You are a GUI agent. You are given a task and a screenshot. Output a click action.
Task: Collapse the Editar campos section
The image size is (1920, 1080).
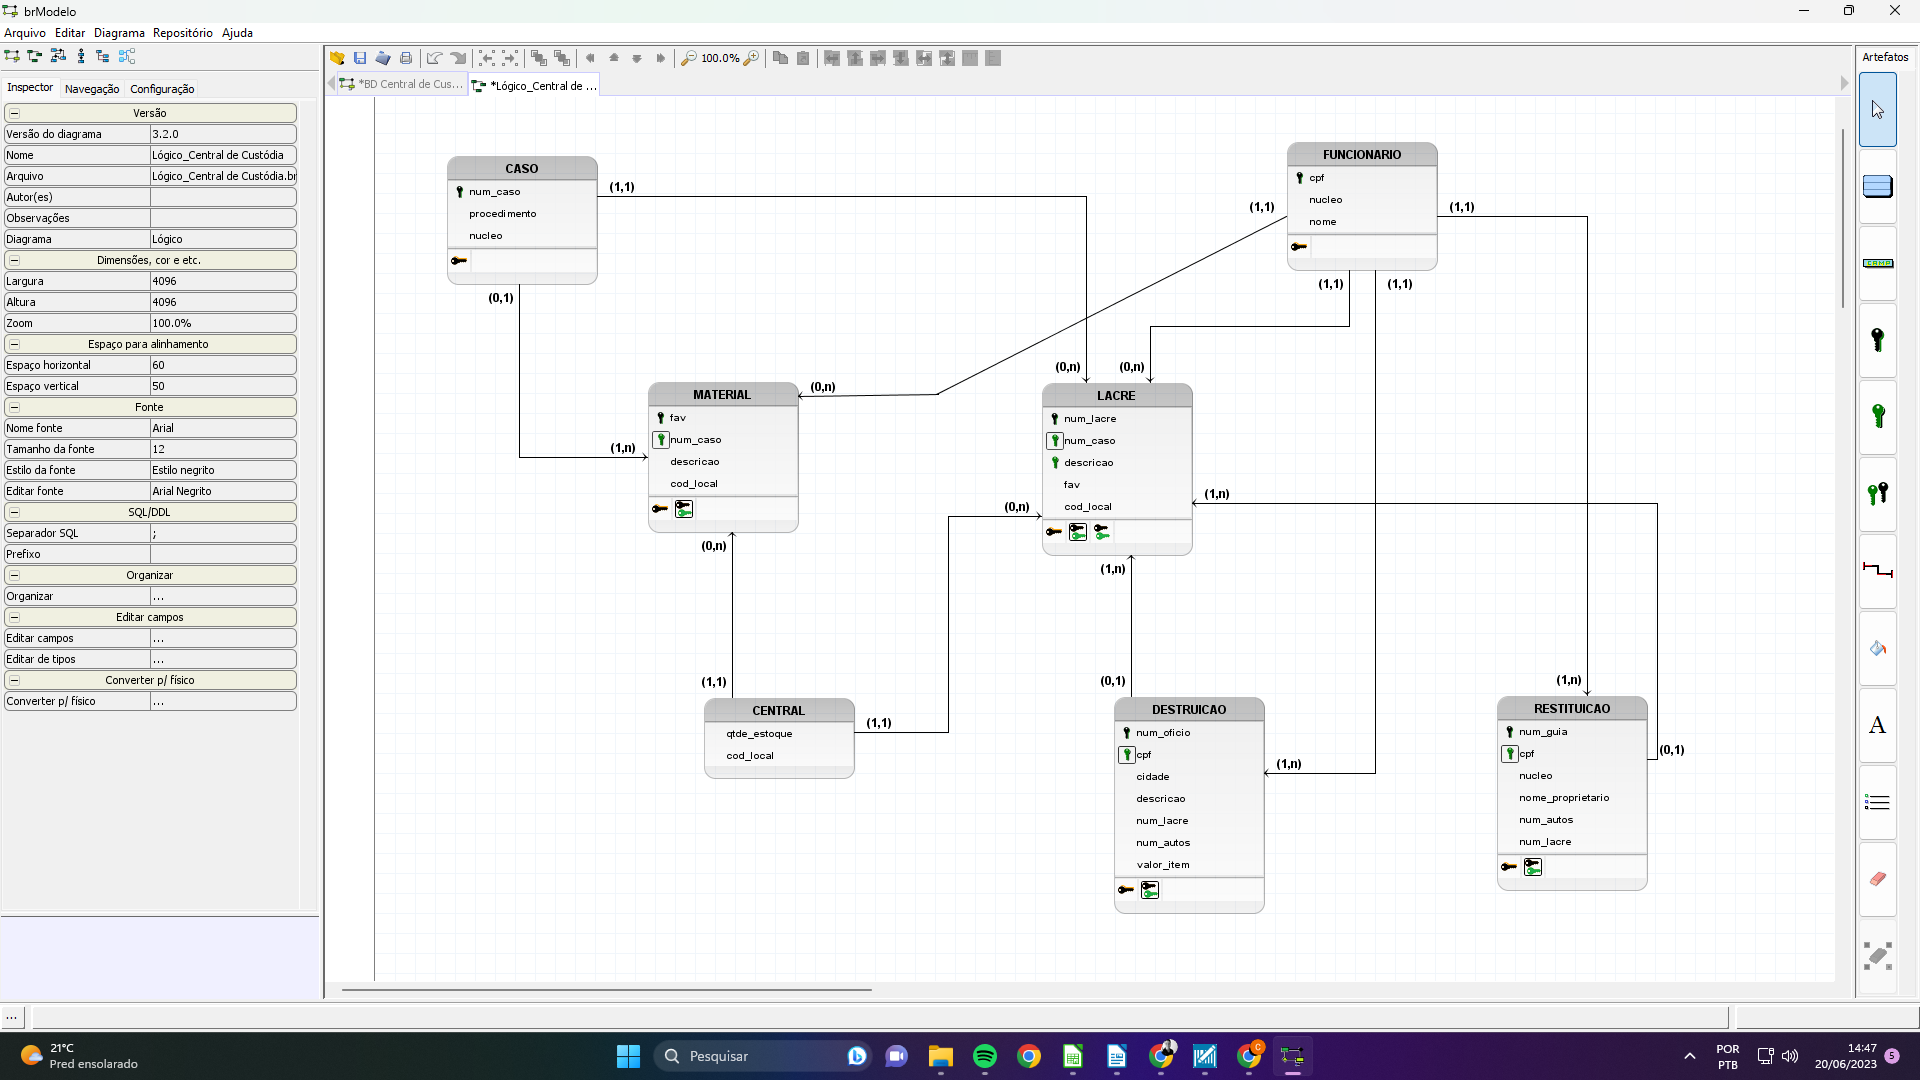point(14,617)
